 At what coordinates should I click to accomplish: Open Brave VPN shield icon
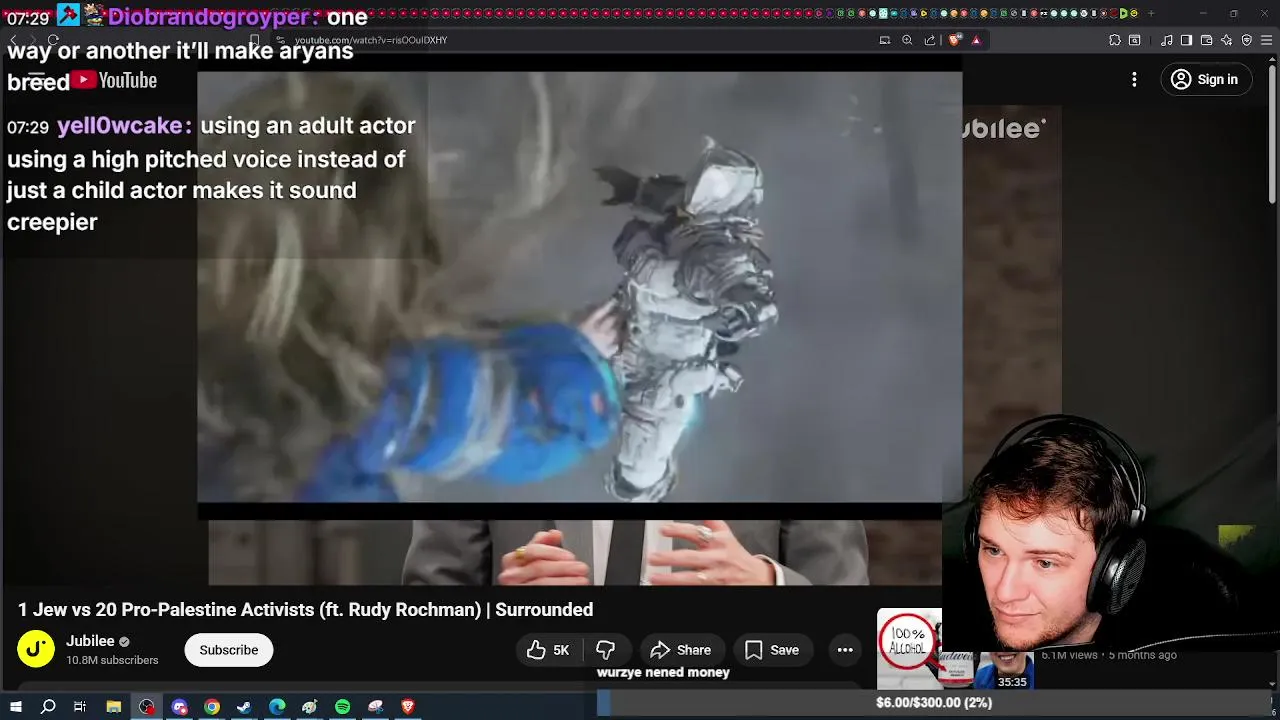click(x=1246, y=40)
